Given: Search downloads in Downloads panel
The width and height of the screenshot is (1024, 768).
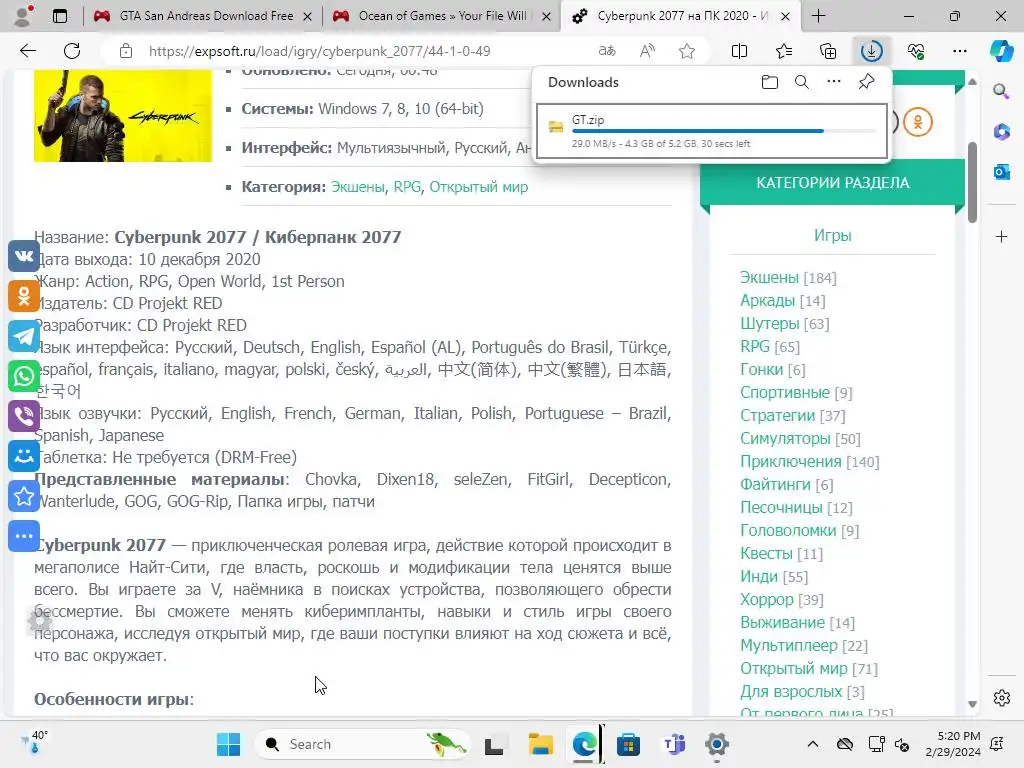Looking at the screenshot, I should coord(801,82).
